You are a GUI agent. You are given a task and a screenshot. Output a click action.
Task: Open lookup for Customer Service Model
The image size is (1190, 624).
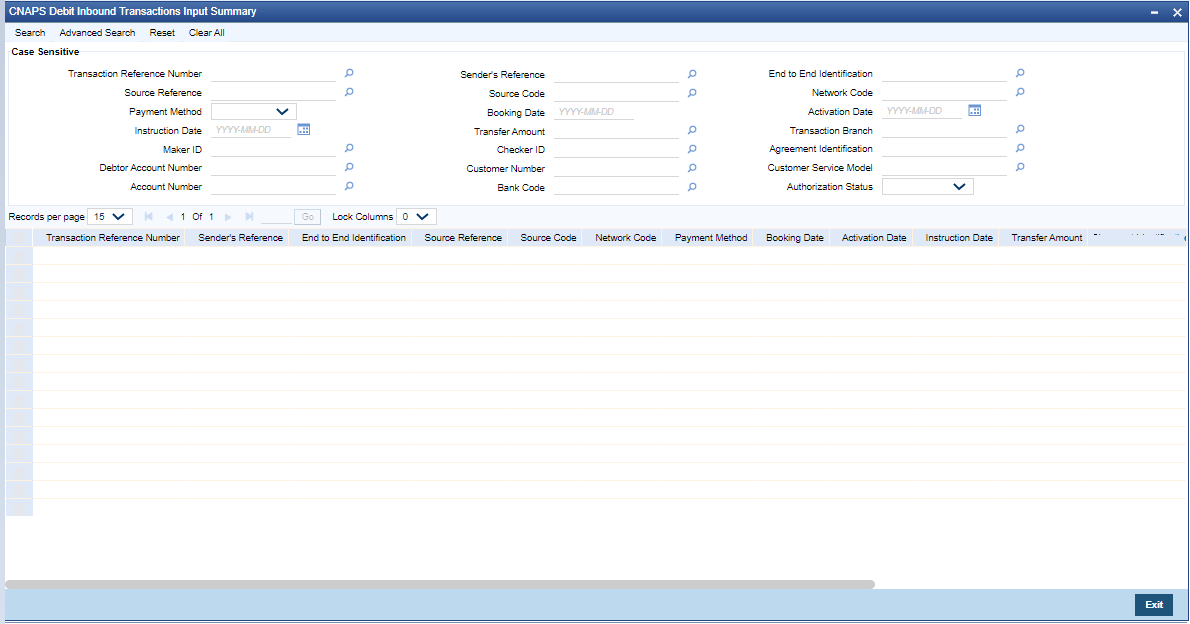(x=1020, y=167)
